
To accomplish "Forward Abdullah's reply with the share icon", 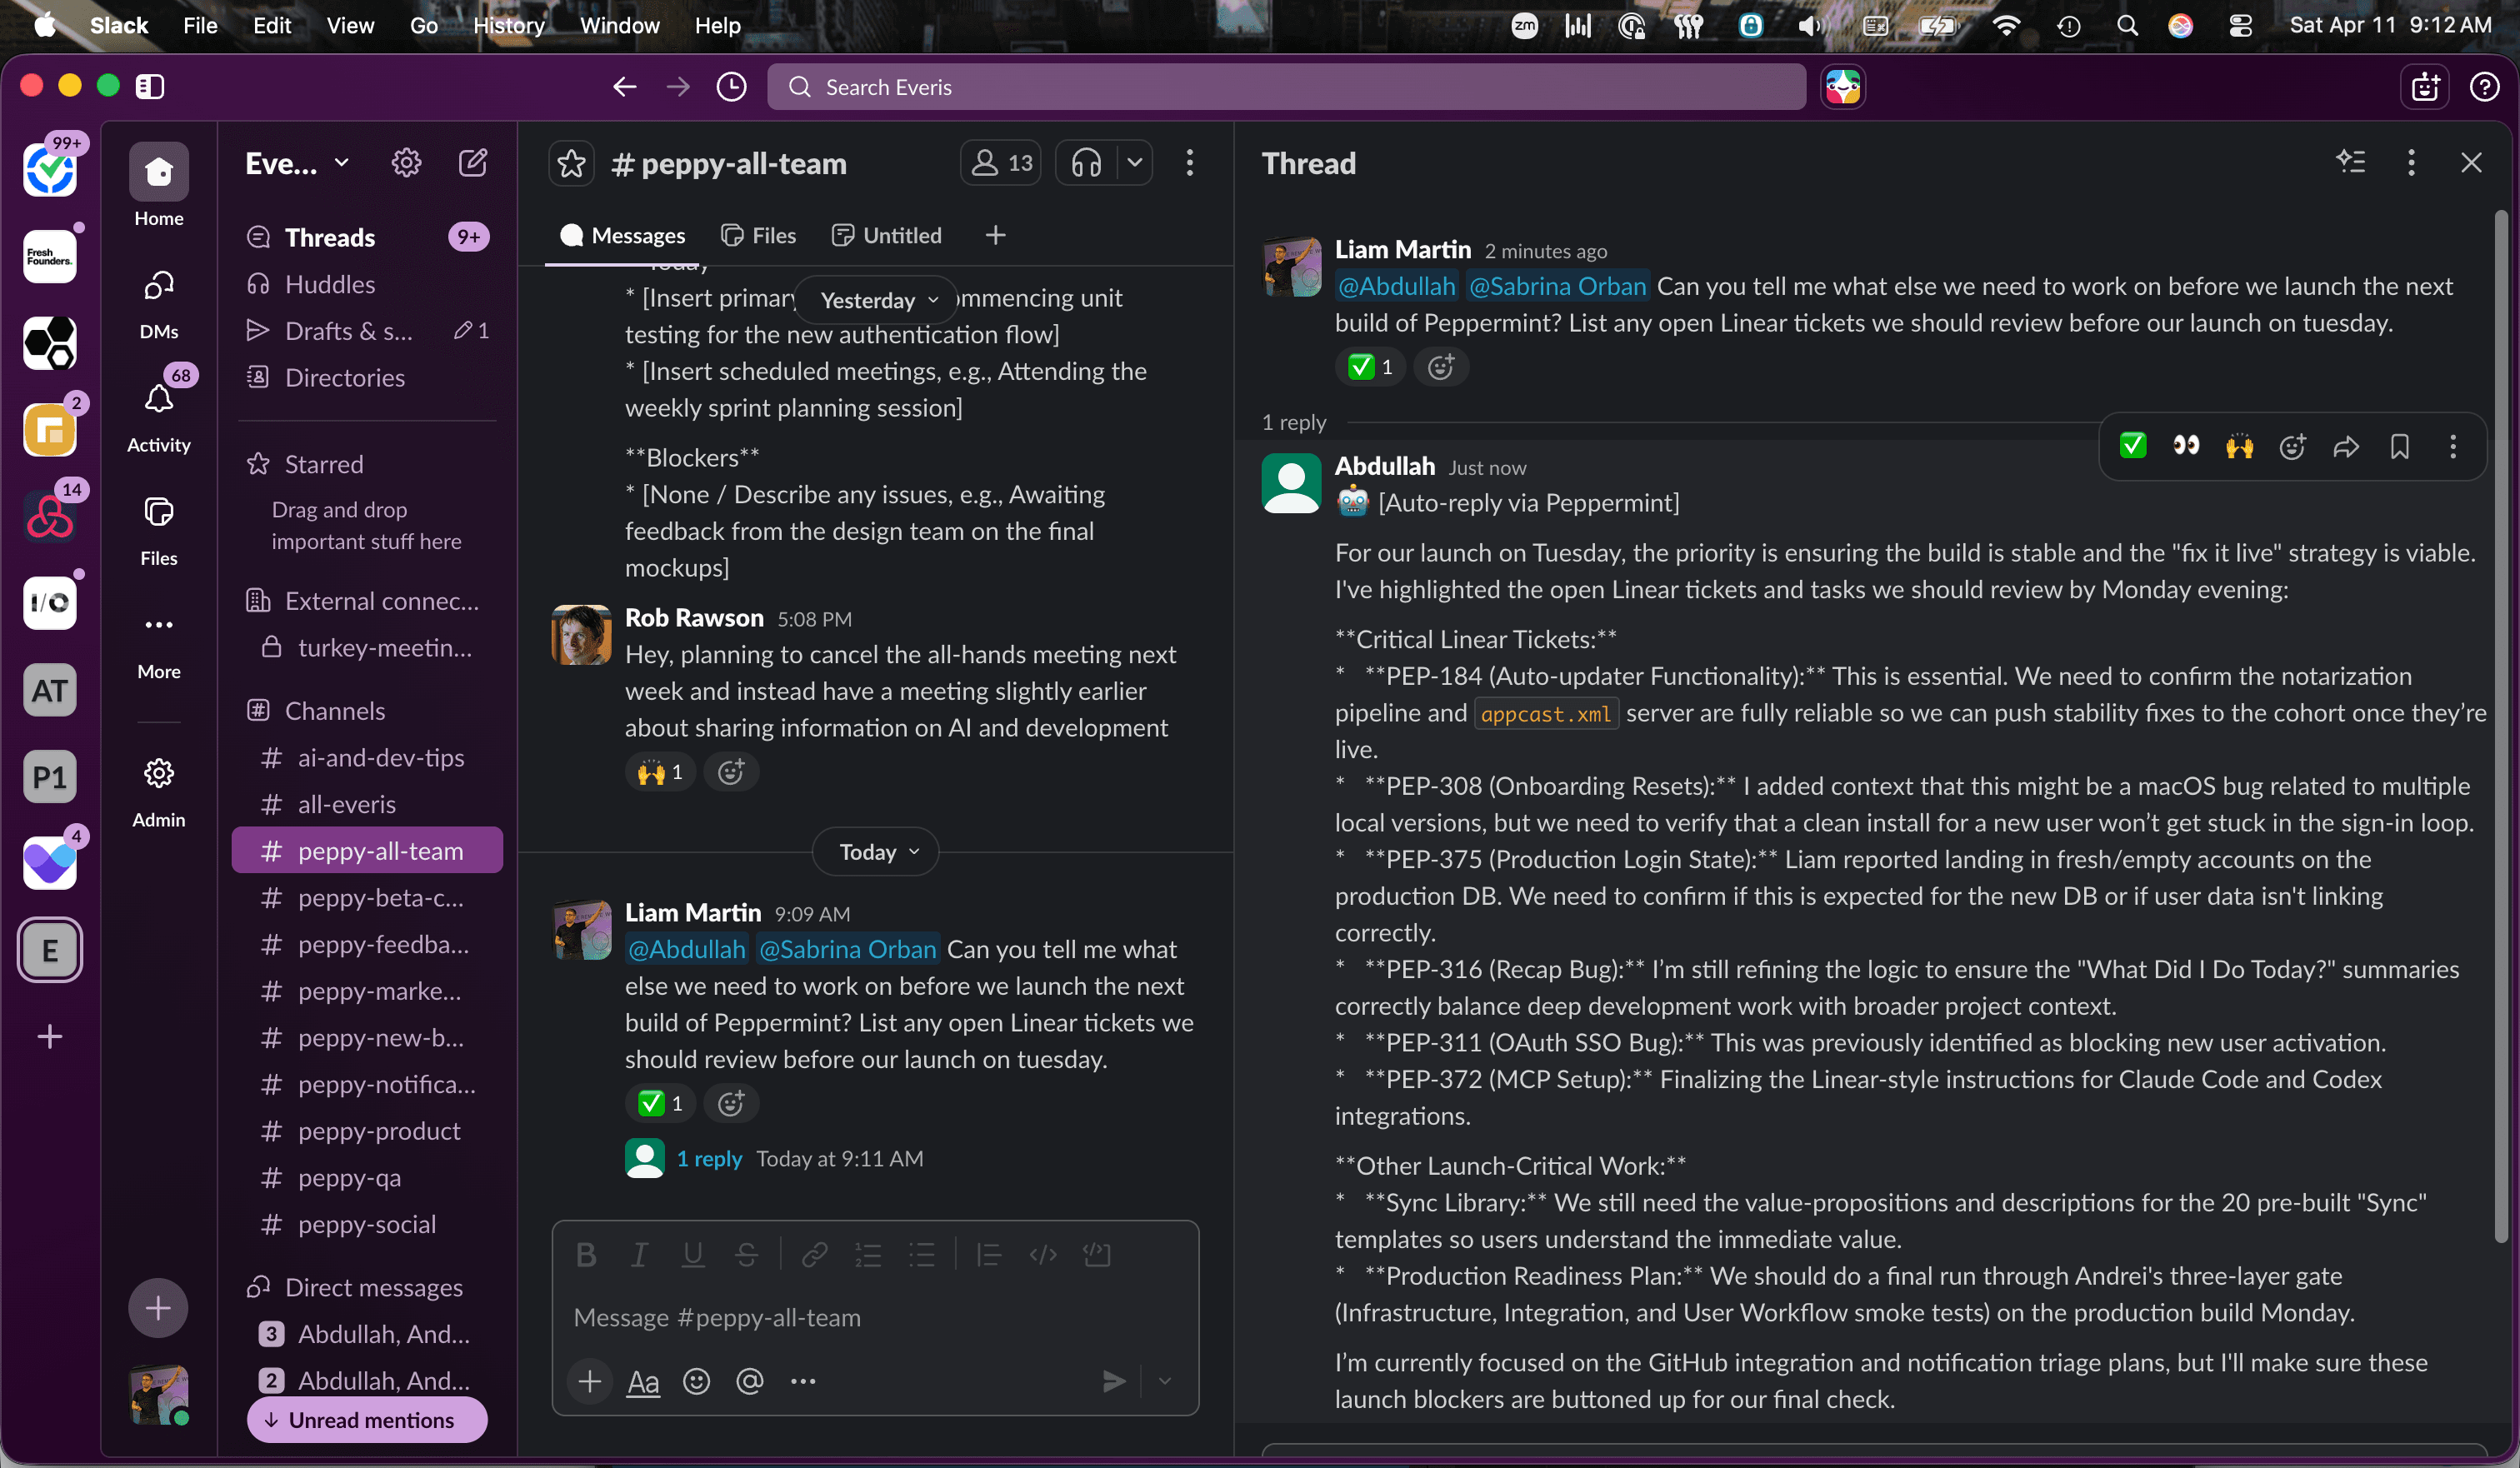I will [2346, 447].
